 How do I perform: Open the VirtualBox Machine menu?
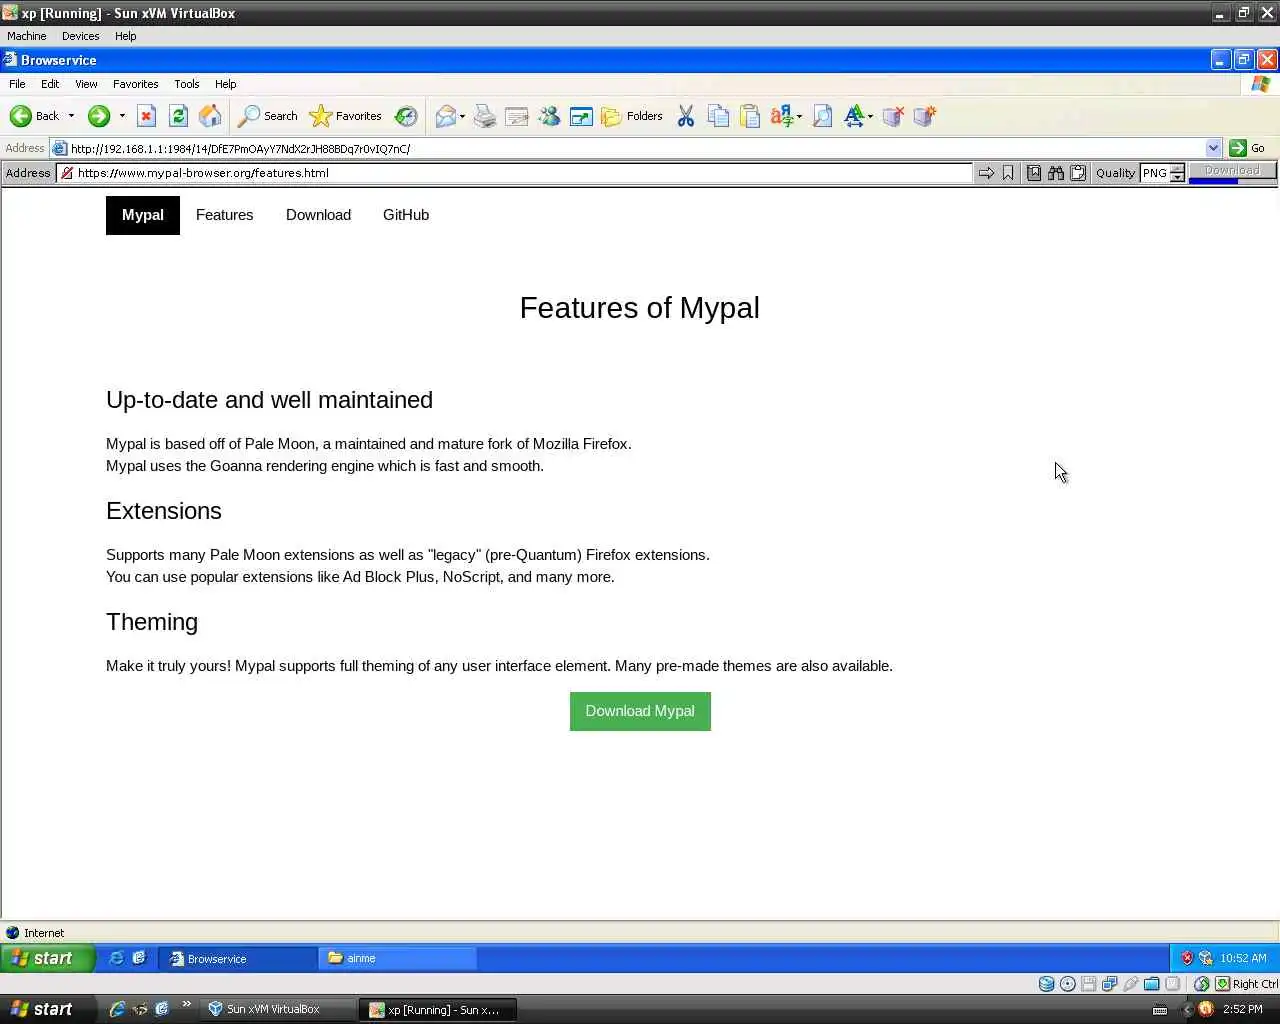26,36
